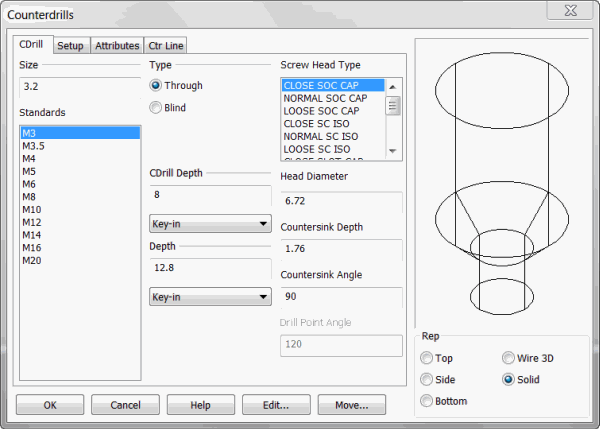
Task: Select NORMAL SC ISO screw head type
Action: click(x=333, y=137)
